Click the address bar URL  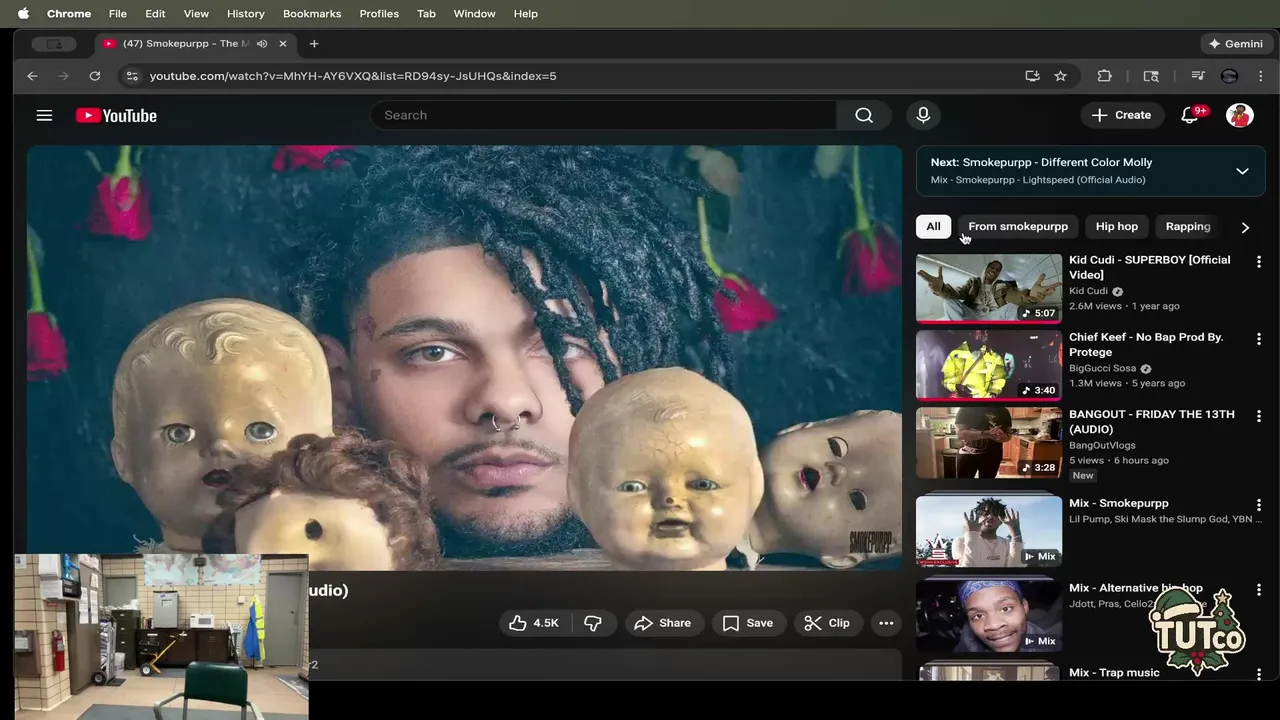353,76
